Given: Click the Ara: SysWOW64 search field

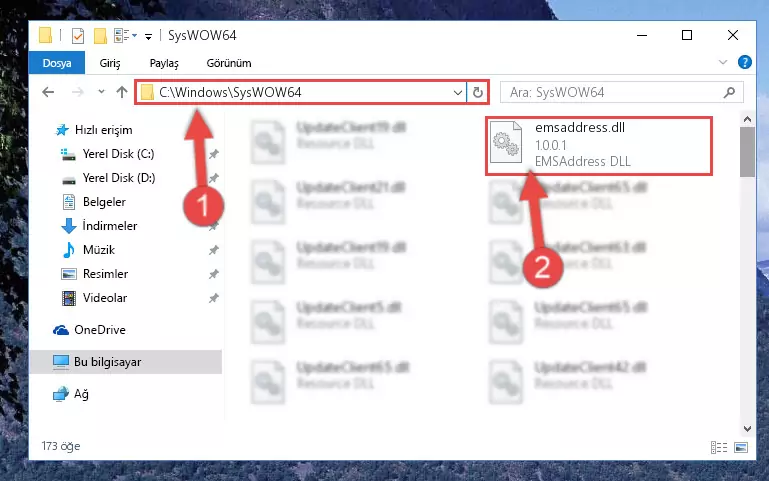Looking at the screenshot, I should [x=613, y=92].
